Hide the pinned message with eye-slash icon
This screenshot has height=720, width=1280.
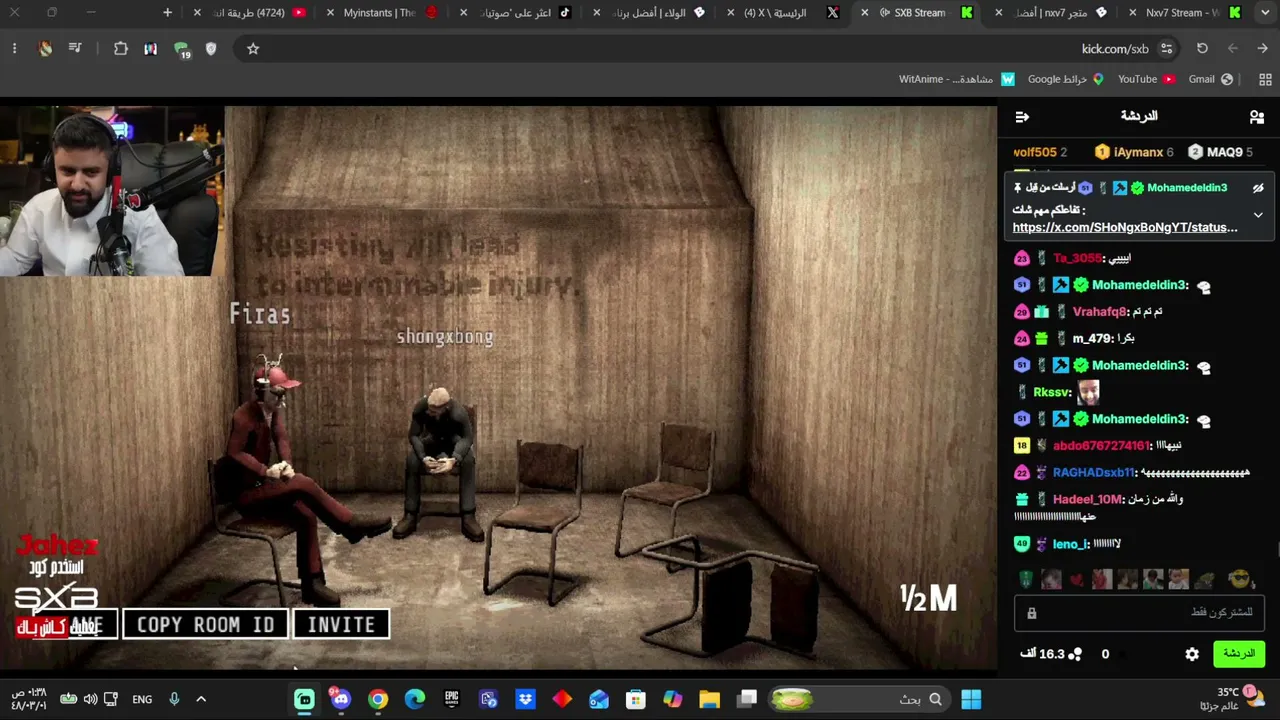[1258, 188]
